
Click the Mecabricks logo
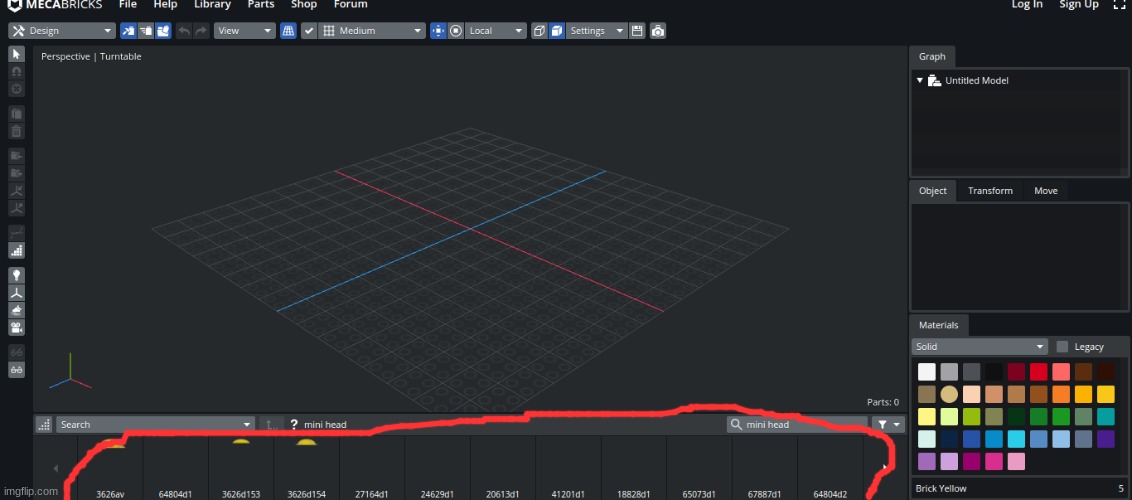(56, 4)
